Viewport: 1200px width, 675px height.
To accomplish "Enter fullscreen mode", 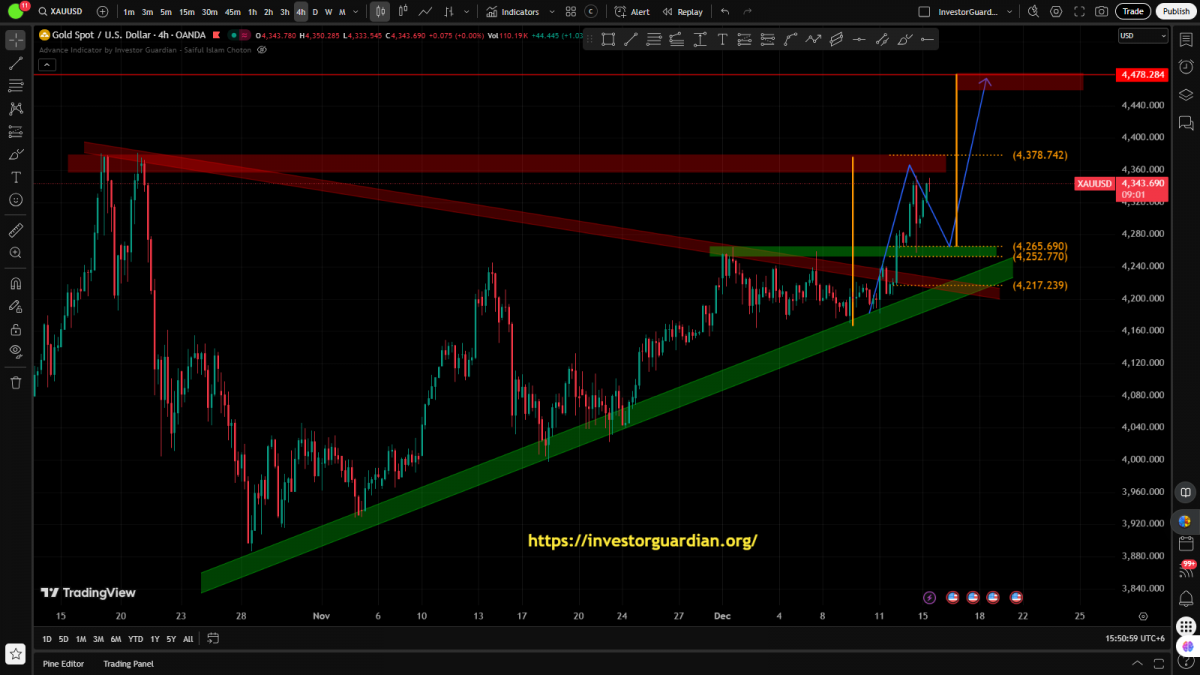I will [1080, 12].
